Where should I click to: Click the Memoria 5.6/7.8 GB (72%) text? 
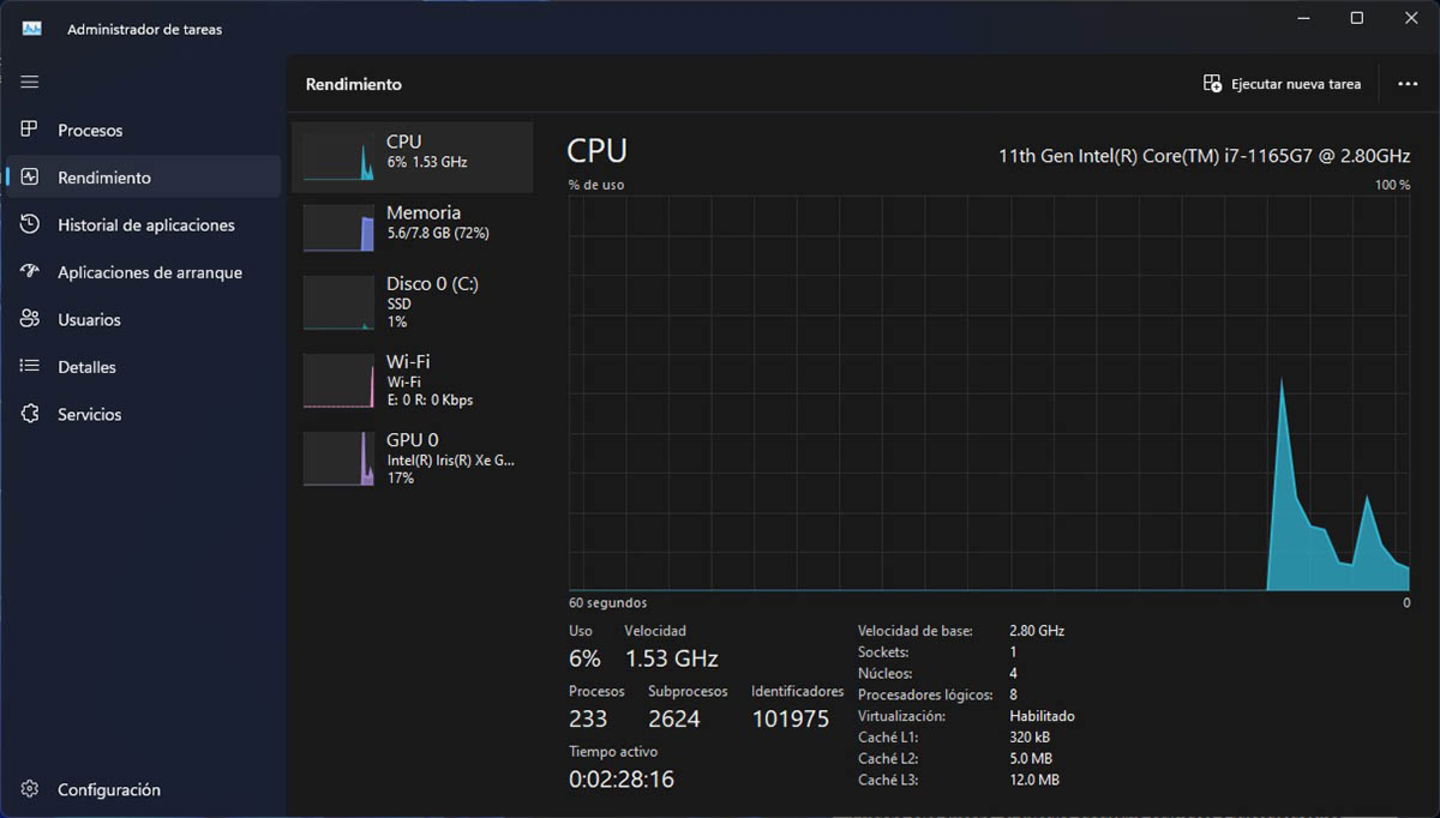[x=438, y=233]
